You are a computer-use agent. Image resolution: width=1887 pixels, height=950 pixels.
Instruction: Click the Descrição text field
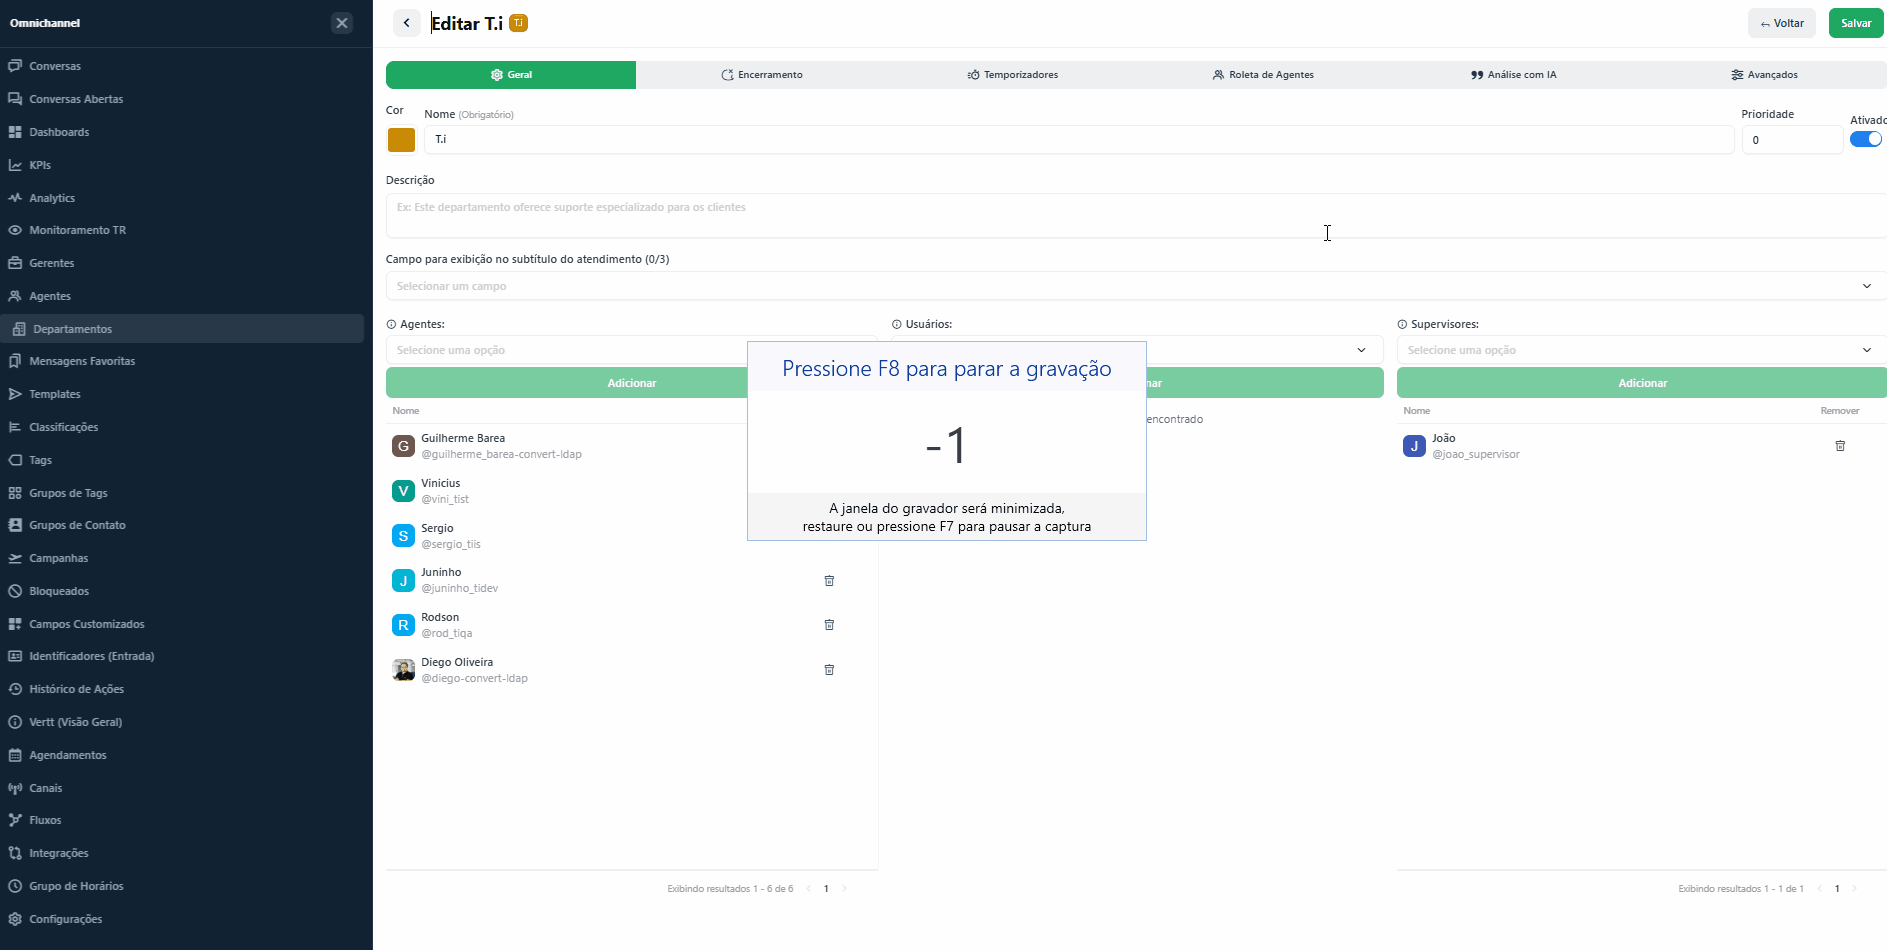point(1136,215)
